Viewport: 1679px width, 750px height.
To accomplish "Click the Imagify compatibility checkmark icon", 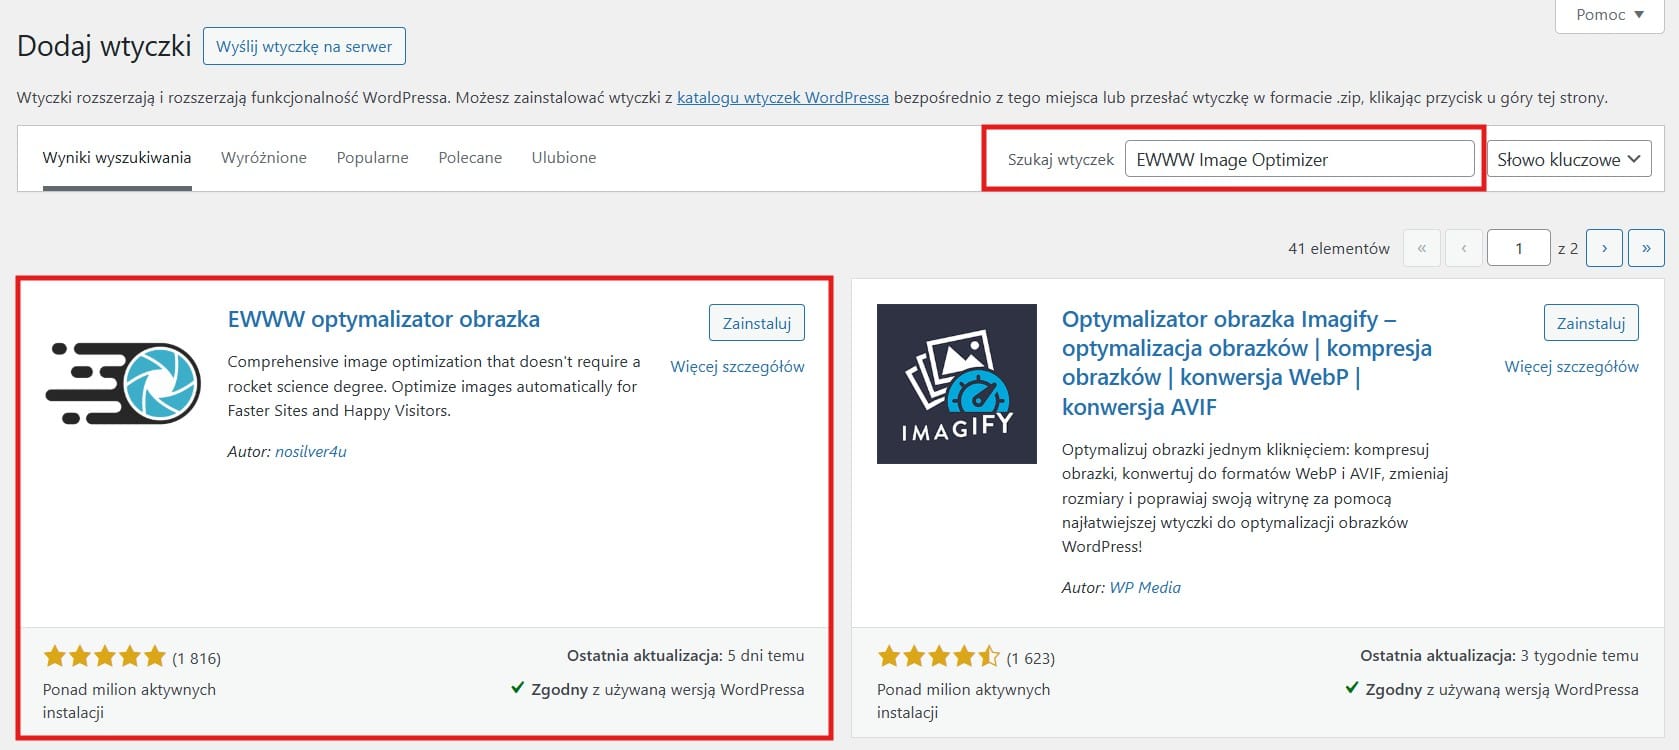I will tap(1352, 688).
